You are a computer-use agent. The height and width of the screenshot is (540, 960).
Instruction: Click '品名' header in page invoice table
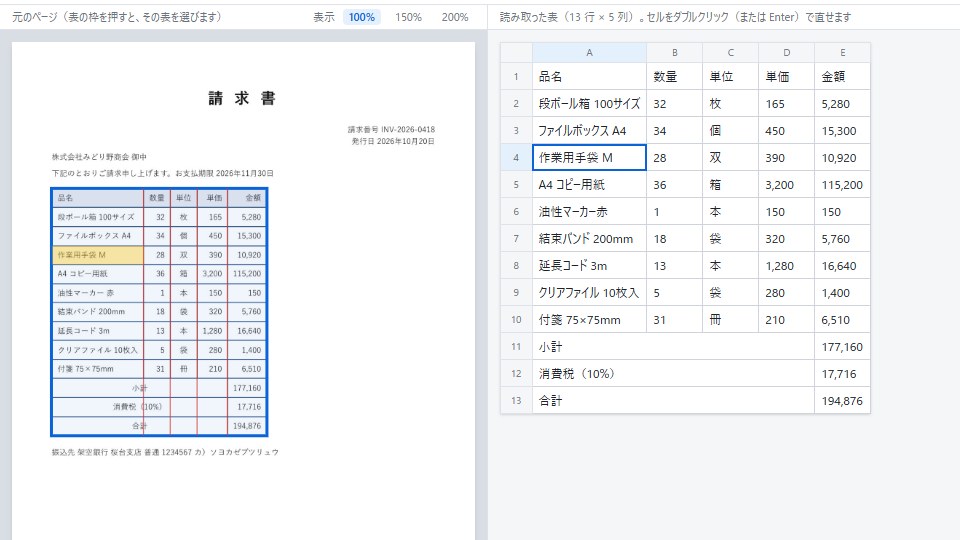tap(98, 198)
